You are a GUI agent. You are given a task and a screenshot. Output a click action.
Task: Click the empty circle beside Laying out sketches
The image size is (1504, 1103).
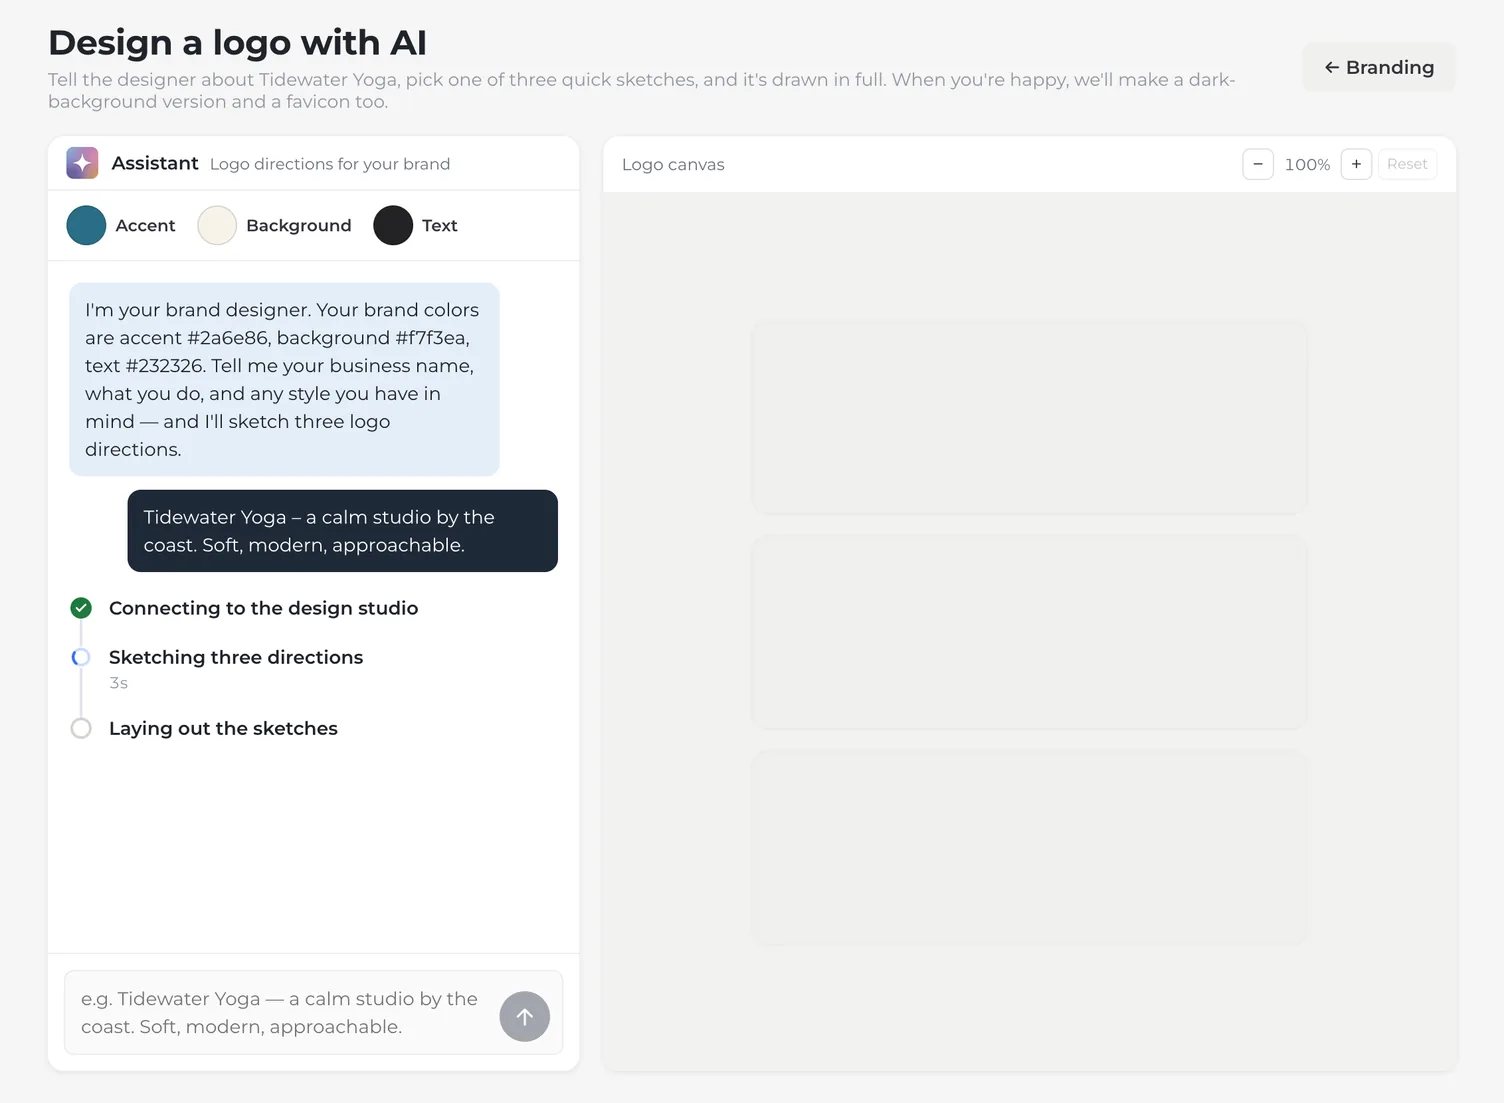click(x=81, y=728)
